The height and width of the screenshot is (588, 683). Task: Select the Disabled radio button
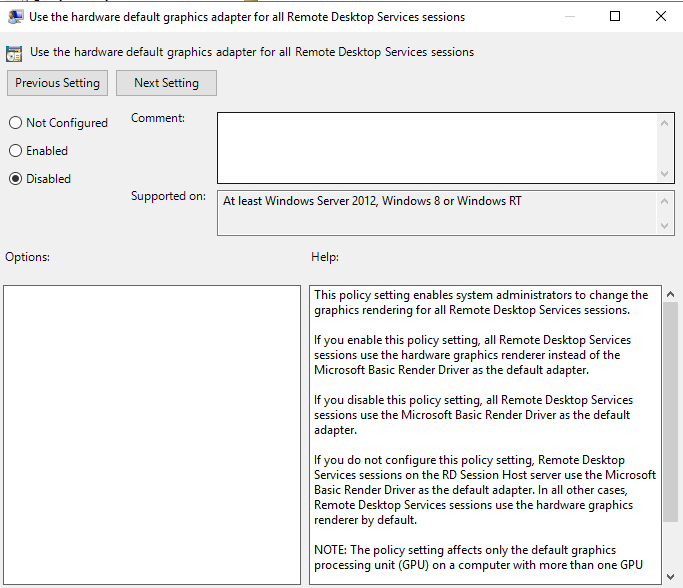click(15, 179)
